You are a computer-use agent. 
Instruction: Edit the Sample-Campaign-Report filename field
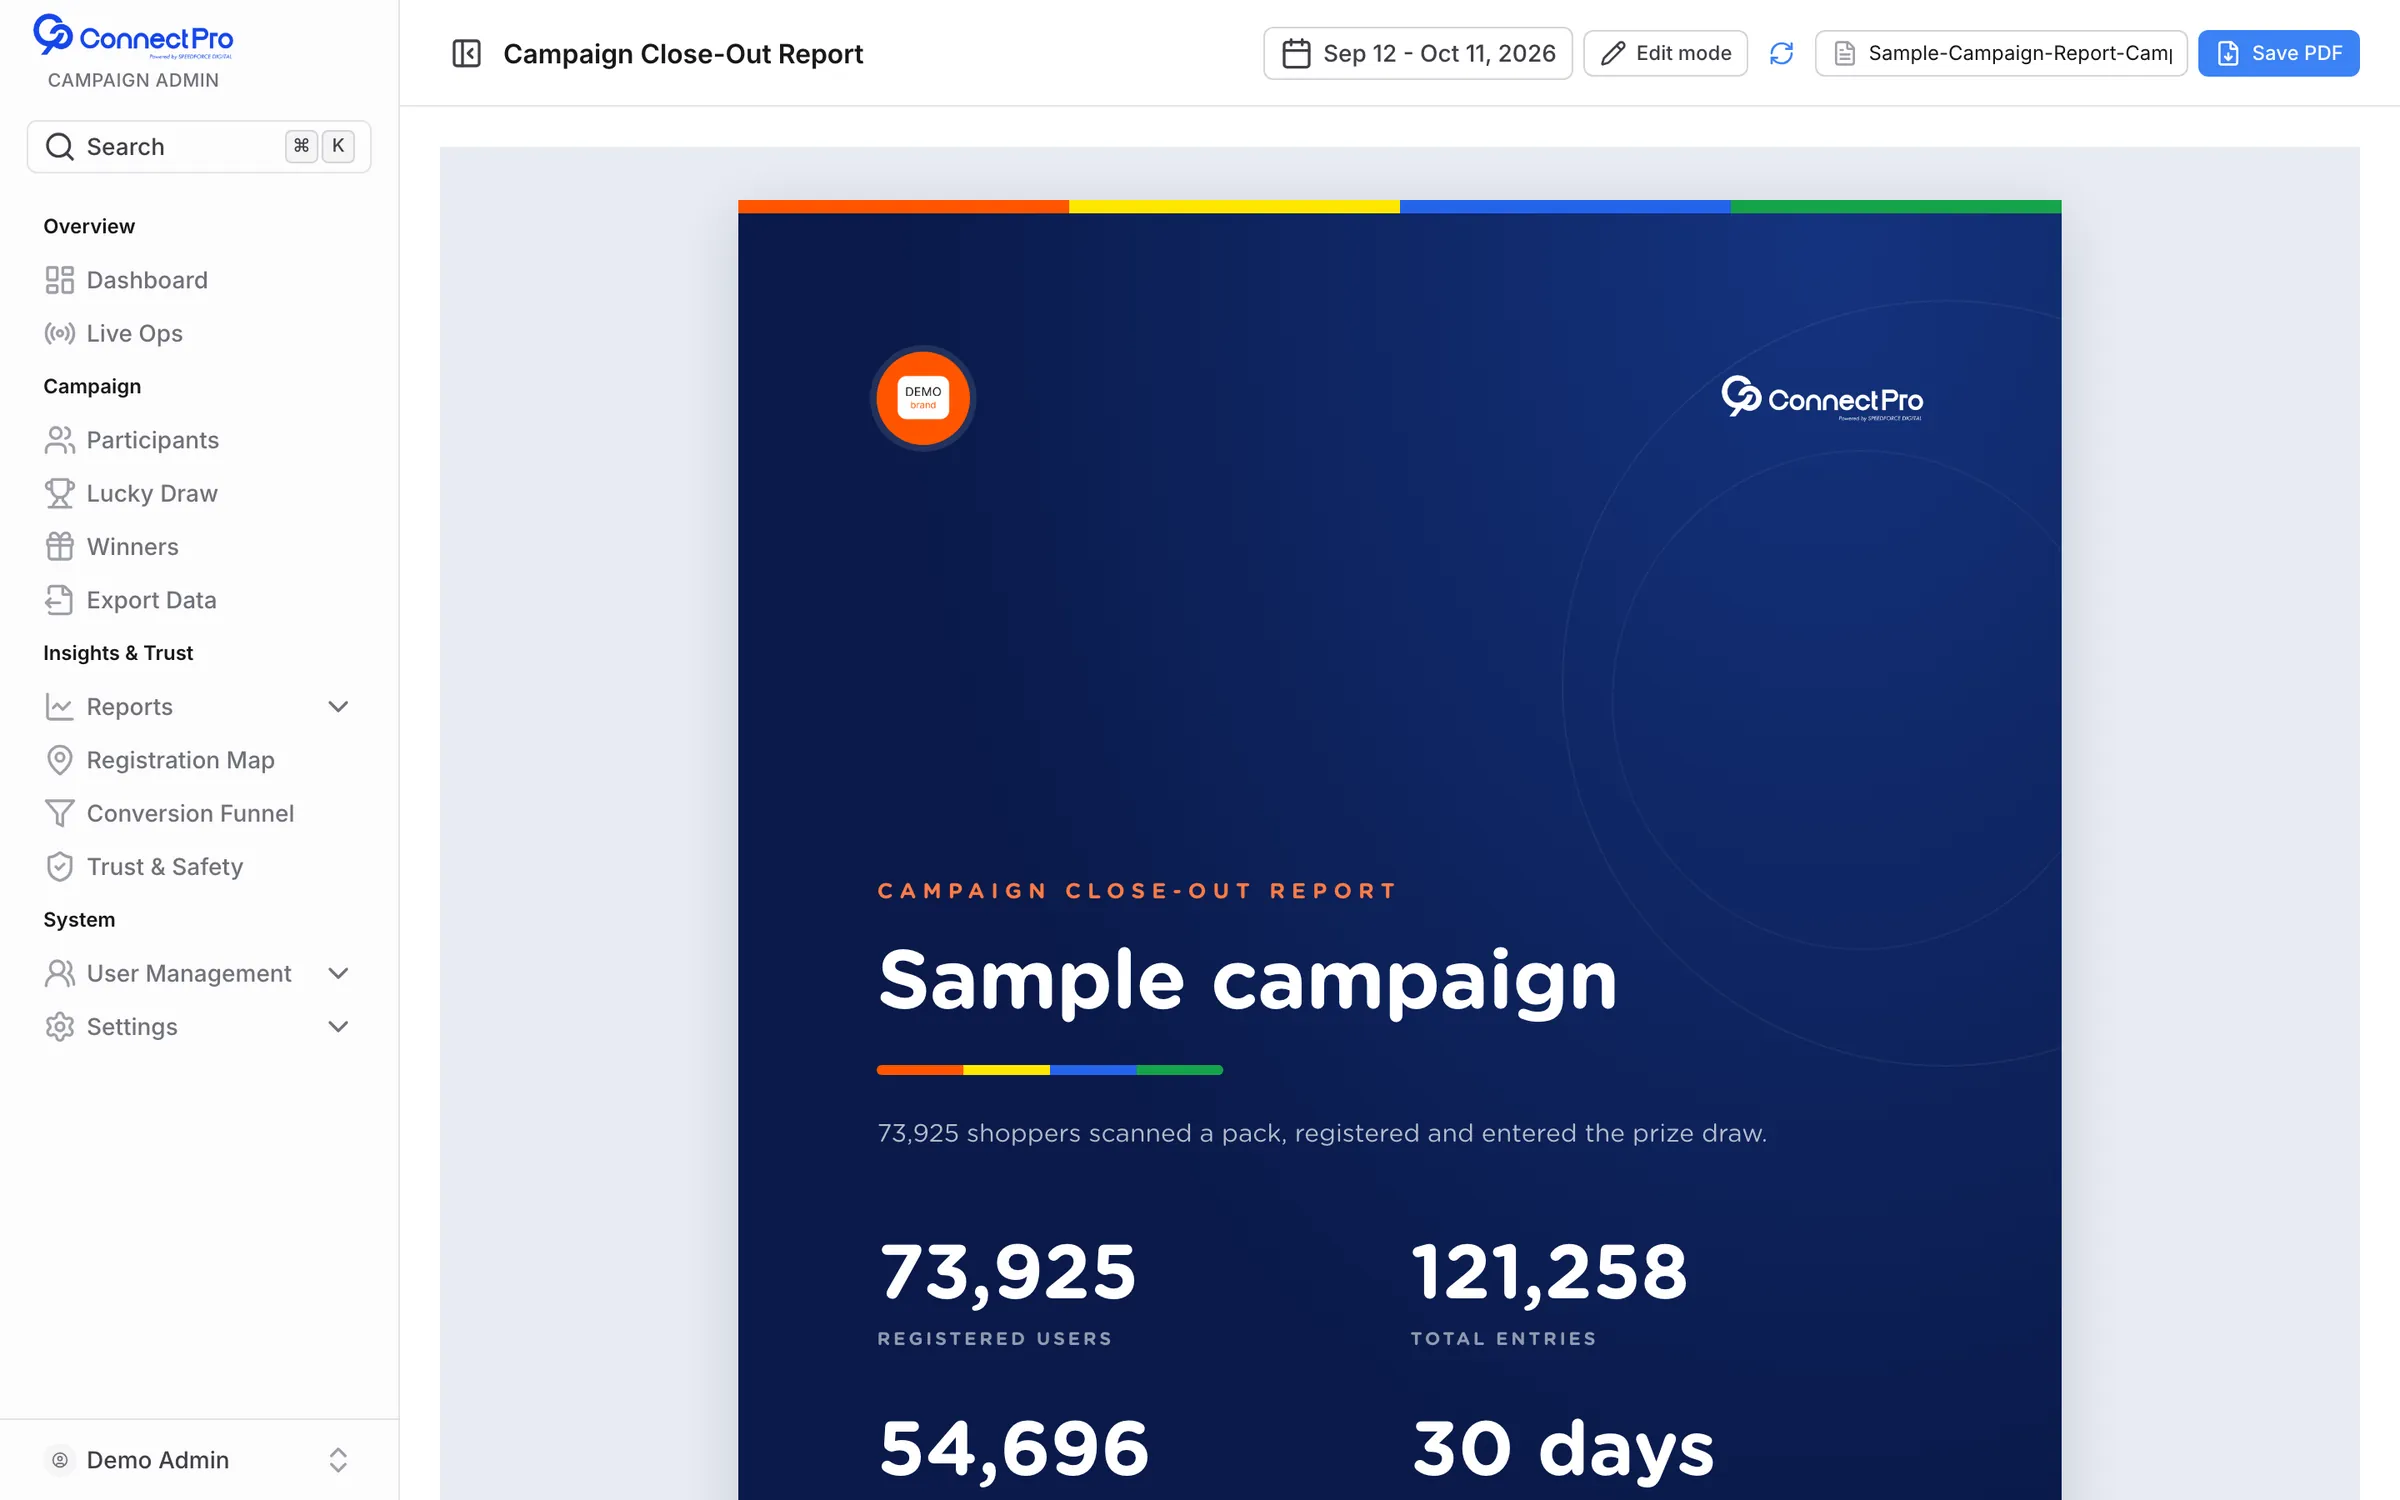2001,53
